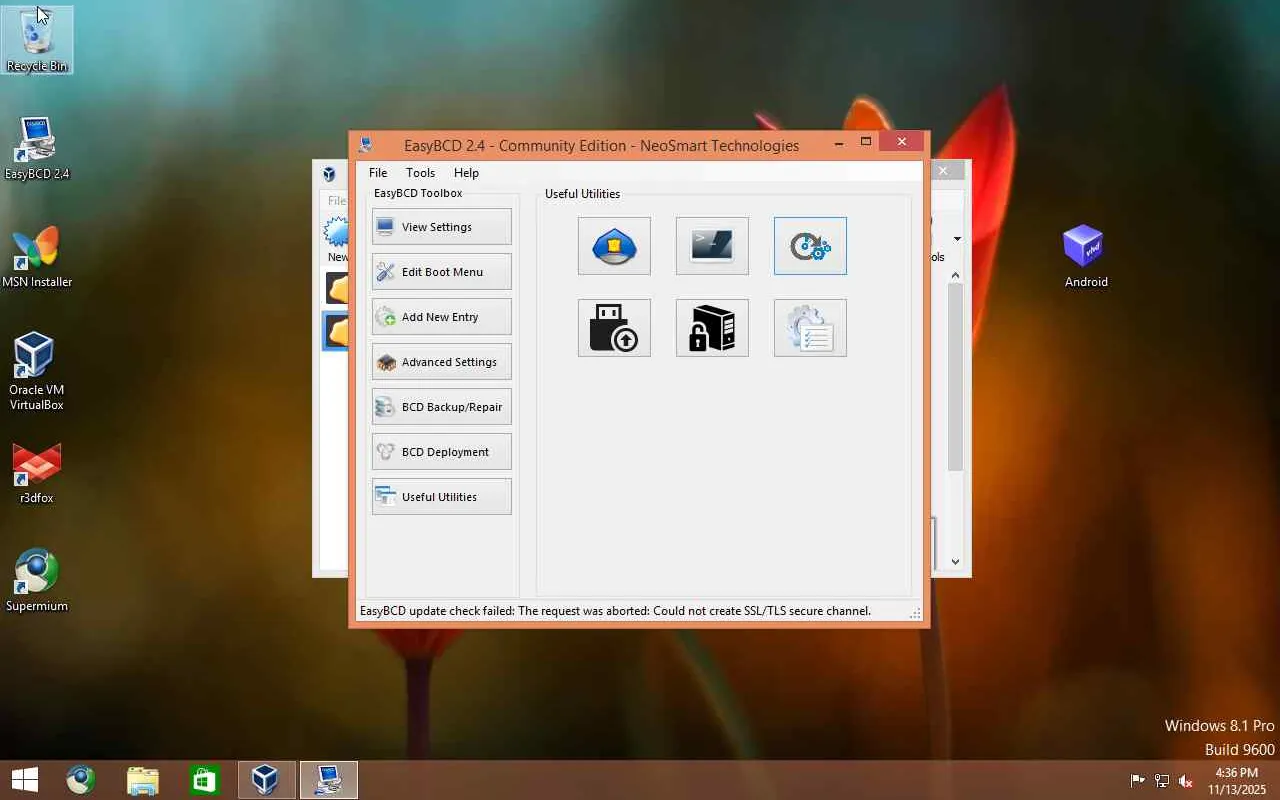Click the Supermium browser taskbar icon

click(81, 780)
